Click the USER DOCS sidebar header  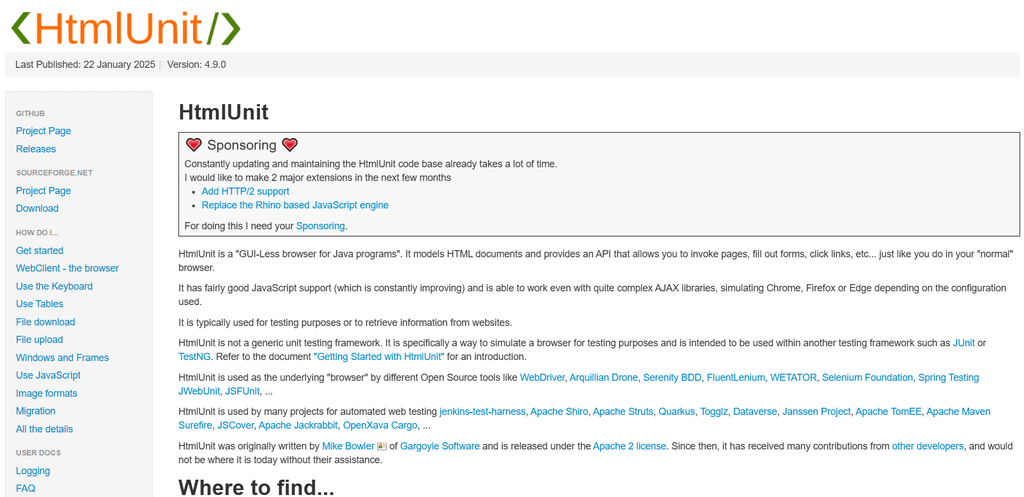[x=38, y=453]
